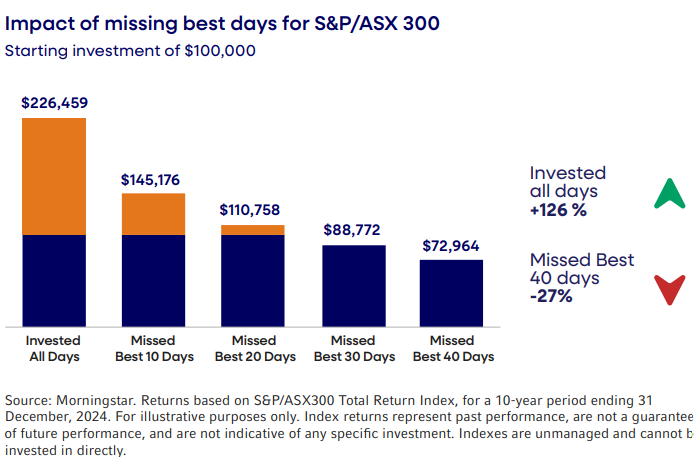Select orange segment of Invested All Days bar

pyautogui.click(x=54, y=176)
